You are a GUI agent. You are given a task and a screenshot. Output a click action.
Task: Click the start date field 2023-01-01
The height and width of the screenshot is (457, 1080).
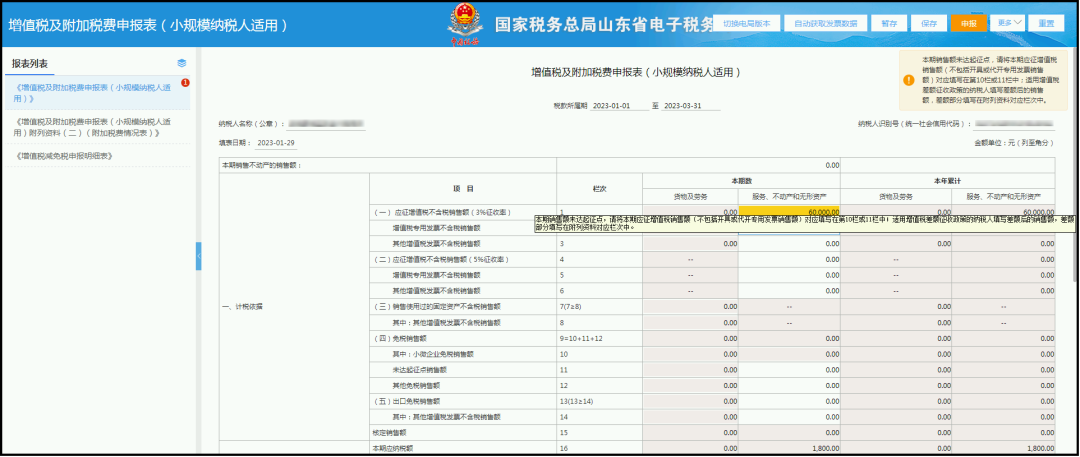point(619,106)
